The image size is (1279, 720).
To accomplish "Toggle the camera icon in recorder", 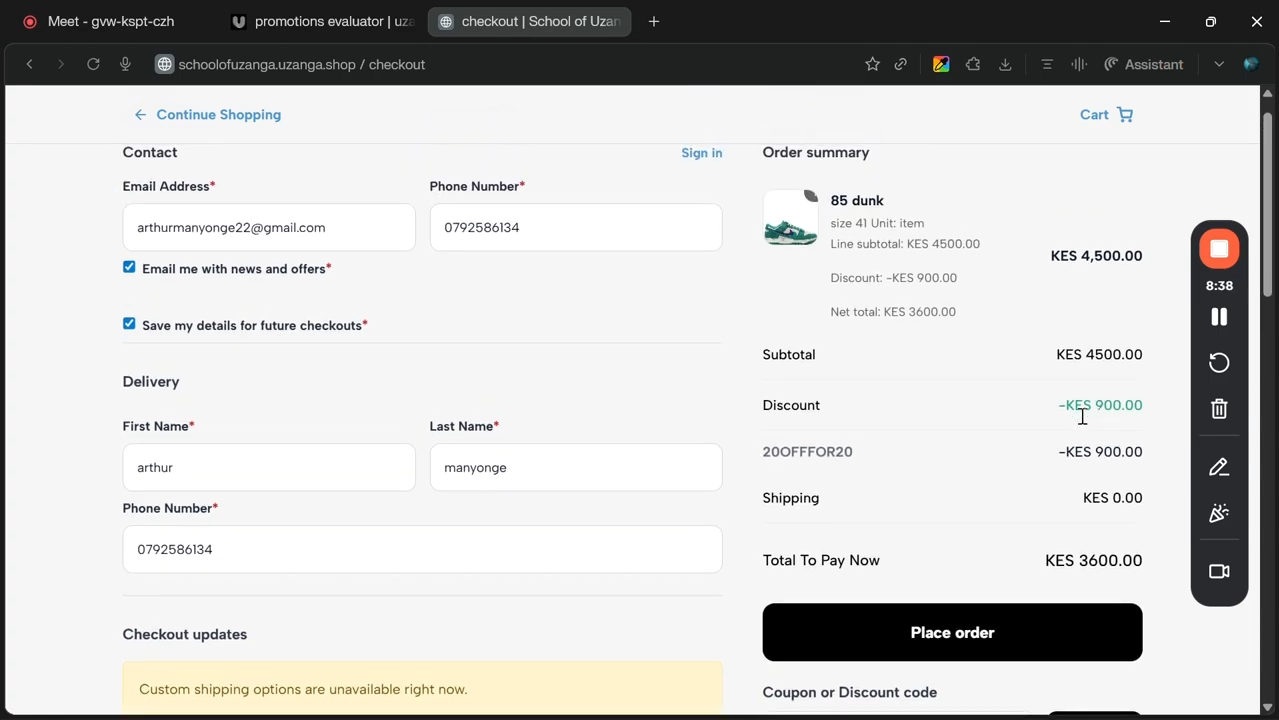I will point(1219,572).
